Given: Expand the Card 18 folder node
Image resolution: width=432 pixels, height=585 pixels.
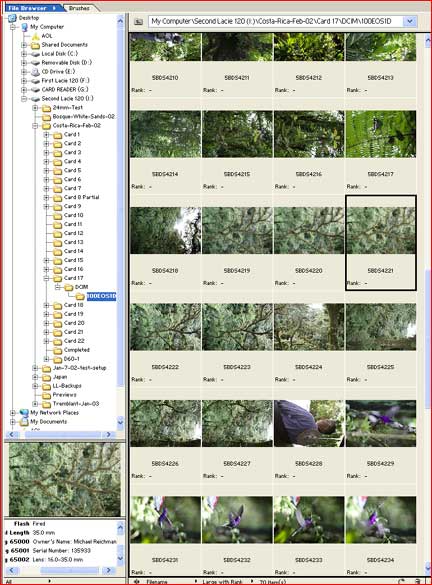Looking at the screenshot, I should [46, 305].
